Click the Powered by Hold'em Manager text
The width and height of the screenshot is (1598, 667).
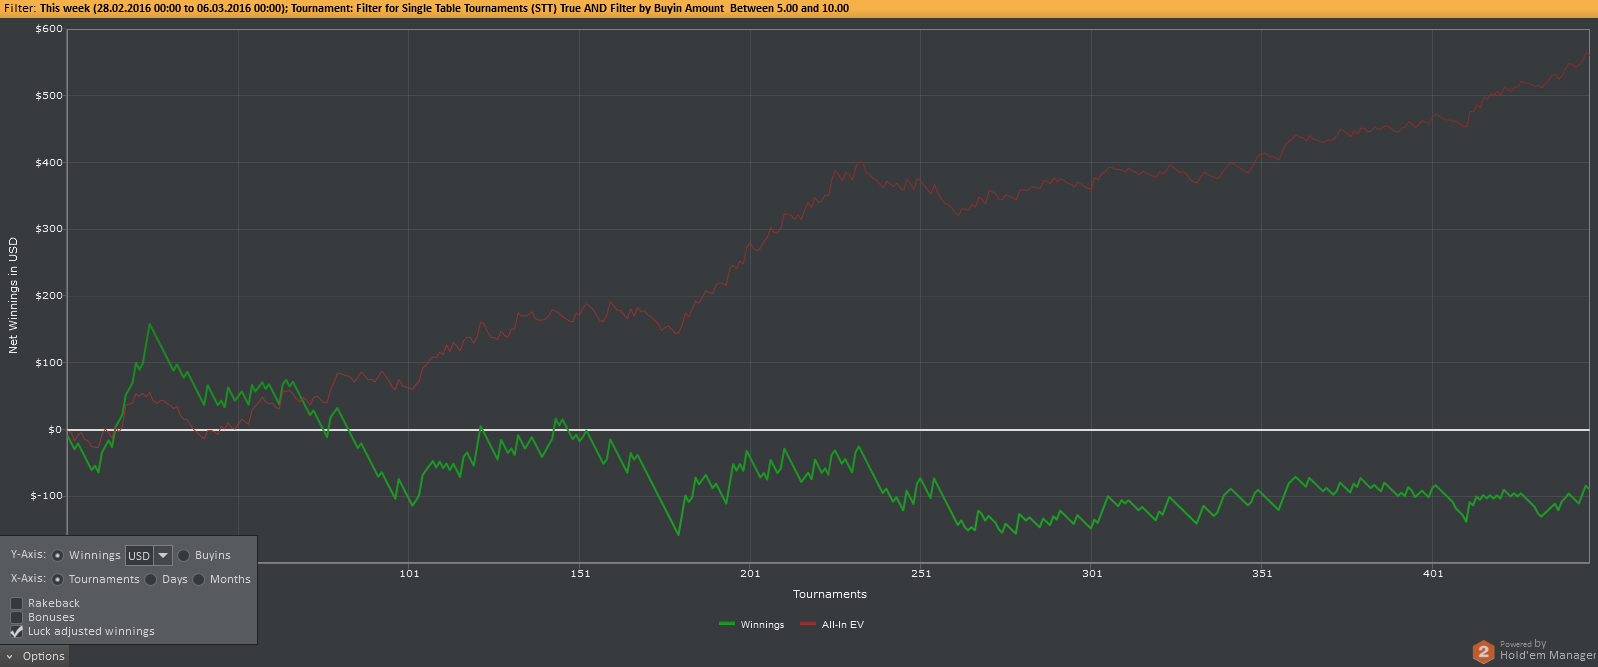click(1547, 651)
